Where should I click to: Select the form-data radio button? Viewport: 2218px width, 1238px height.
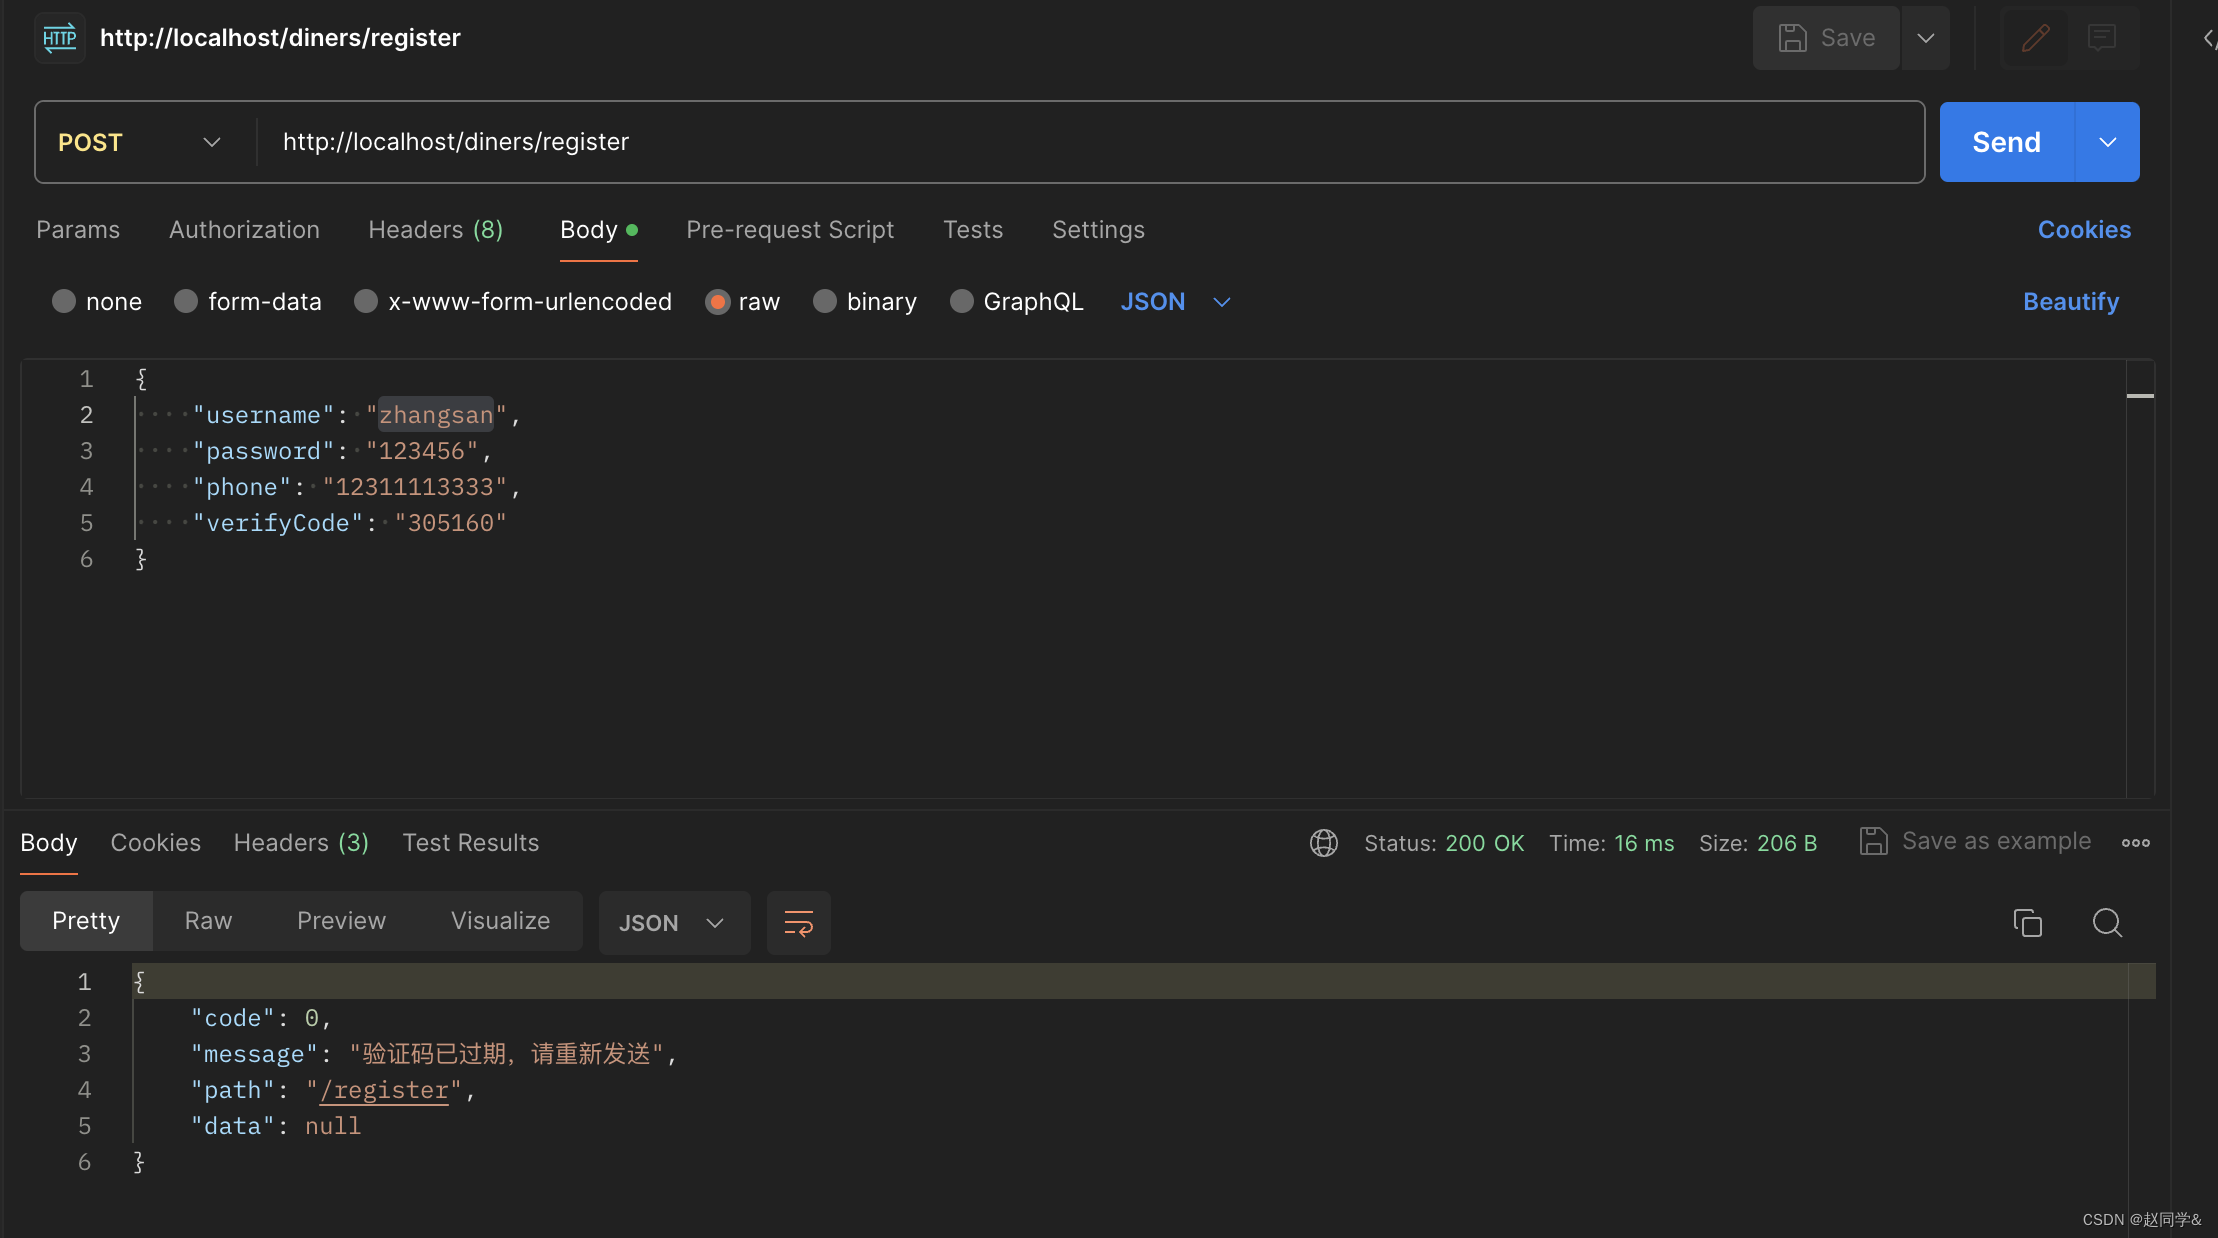point(186,301)
